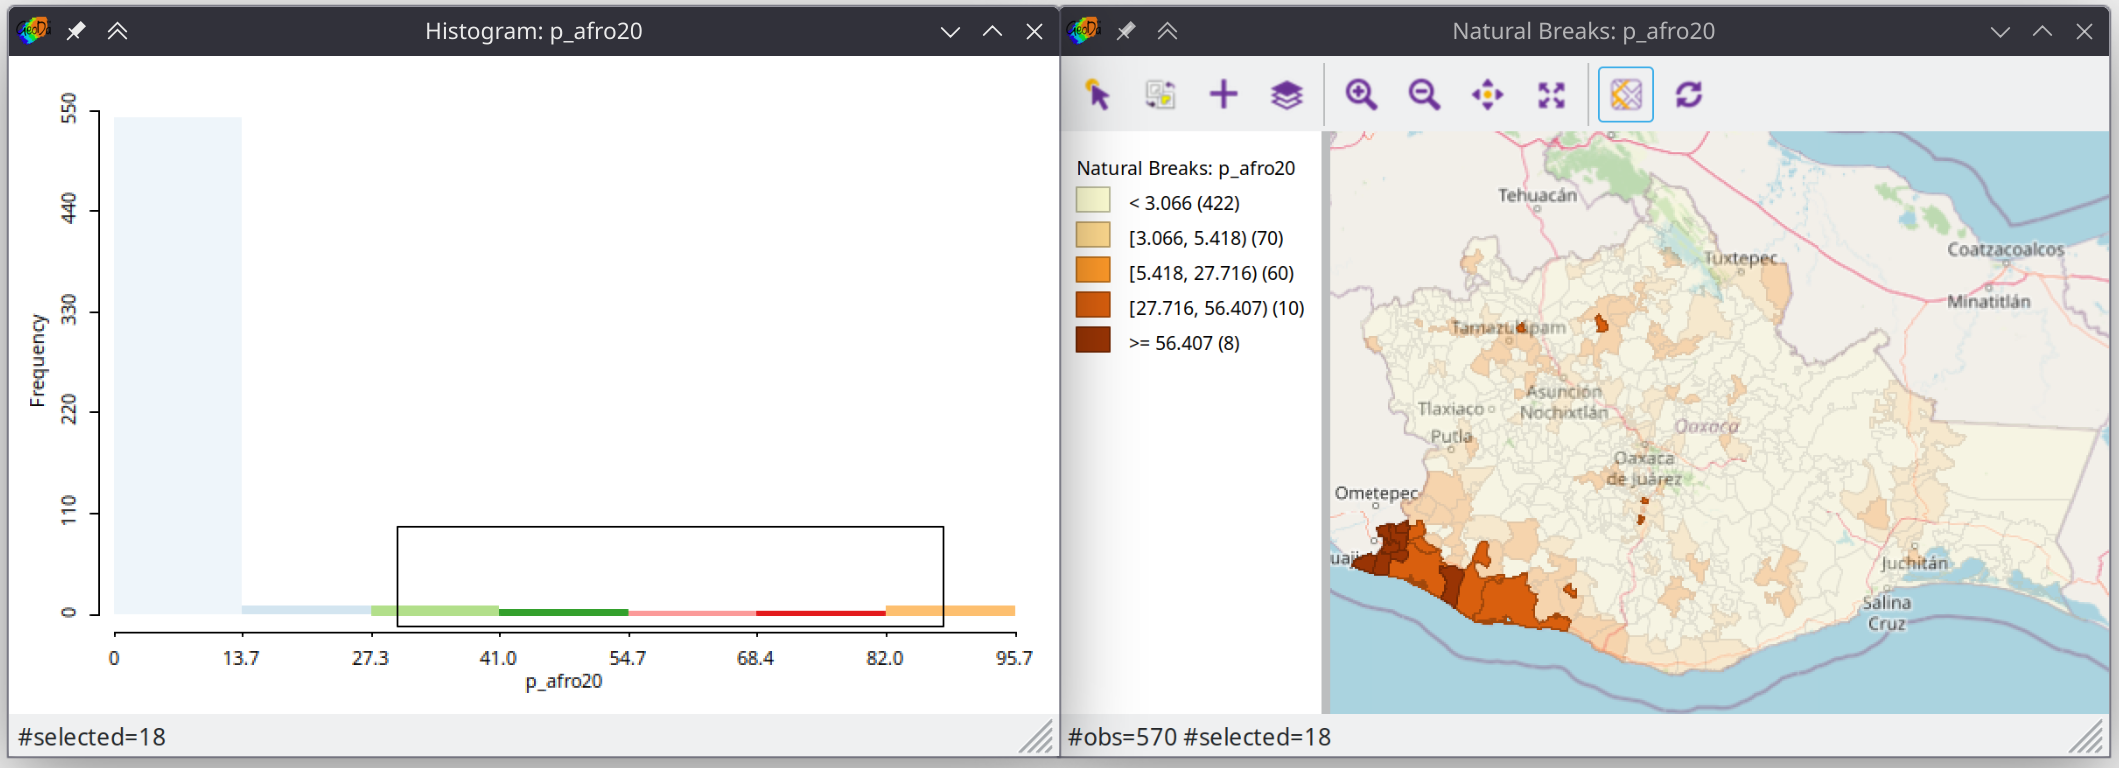Click the Coatzacoalcos label on the map
The width and height of the screenshot is (2119, 768).
pyautogui.click(x=2005, y=249)
